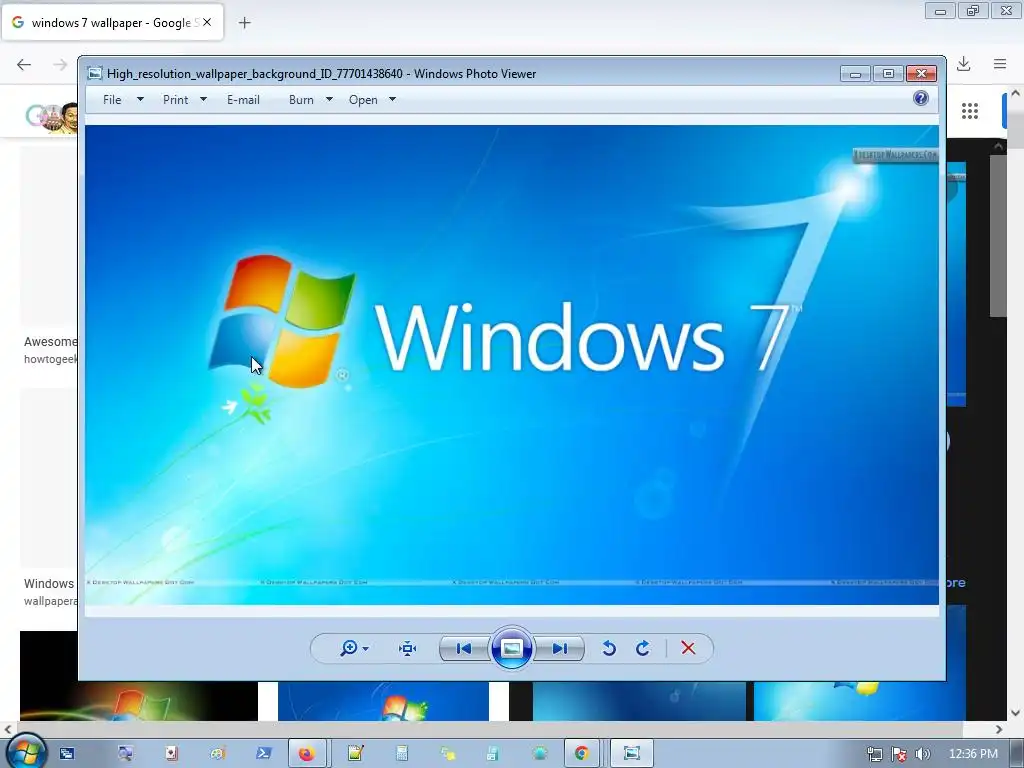1024x768 pixels.
Task: Open the Paint taskbar icon
Action: click(x=217, y=754)
